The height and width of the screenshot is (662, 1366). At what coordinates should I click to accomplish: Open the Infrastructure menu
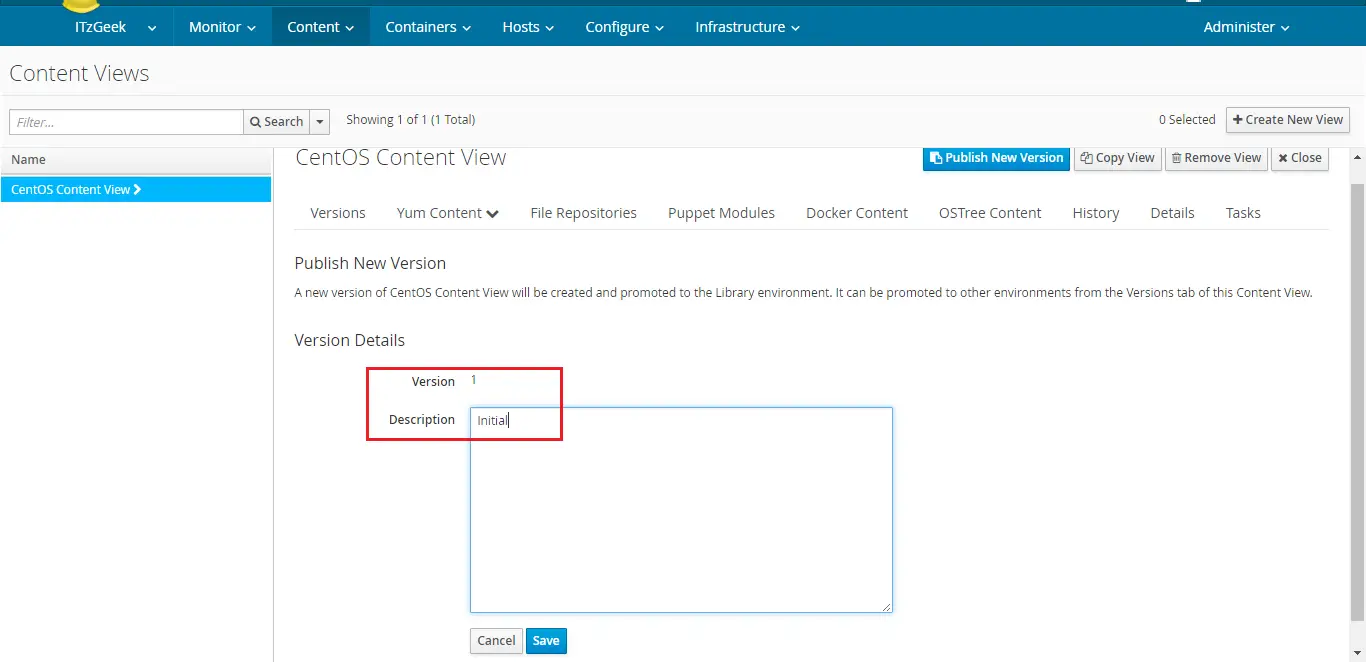click(x=747, y=27)
